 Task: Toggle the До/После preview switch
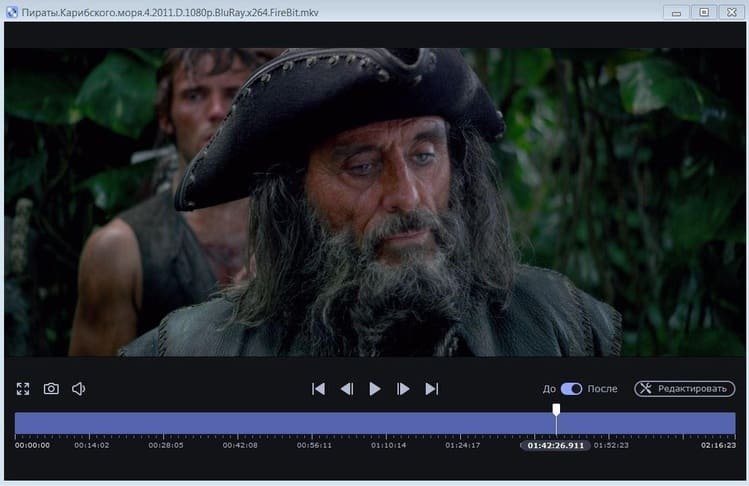(x=571, y=388)
